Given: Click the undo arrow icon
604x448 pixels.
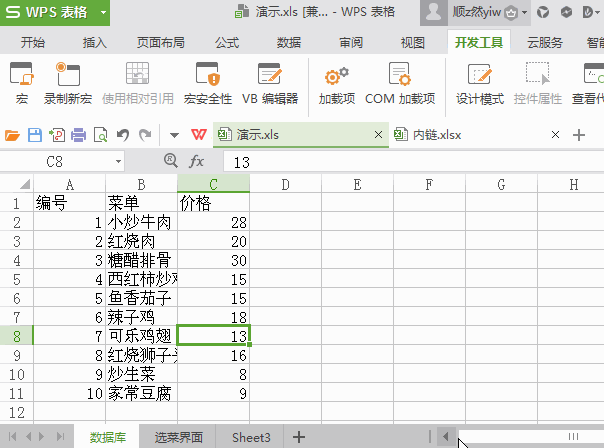Looking at the screenshot, I should 123,135.
